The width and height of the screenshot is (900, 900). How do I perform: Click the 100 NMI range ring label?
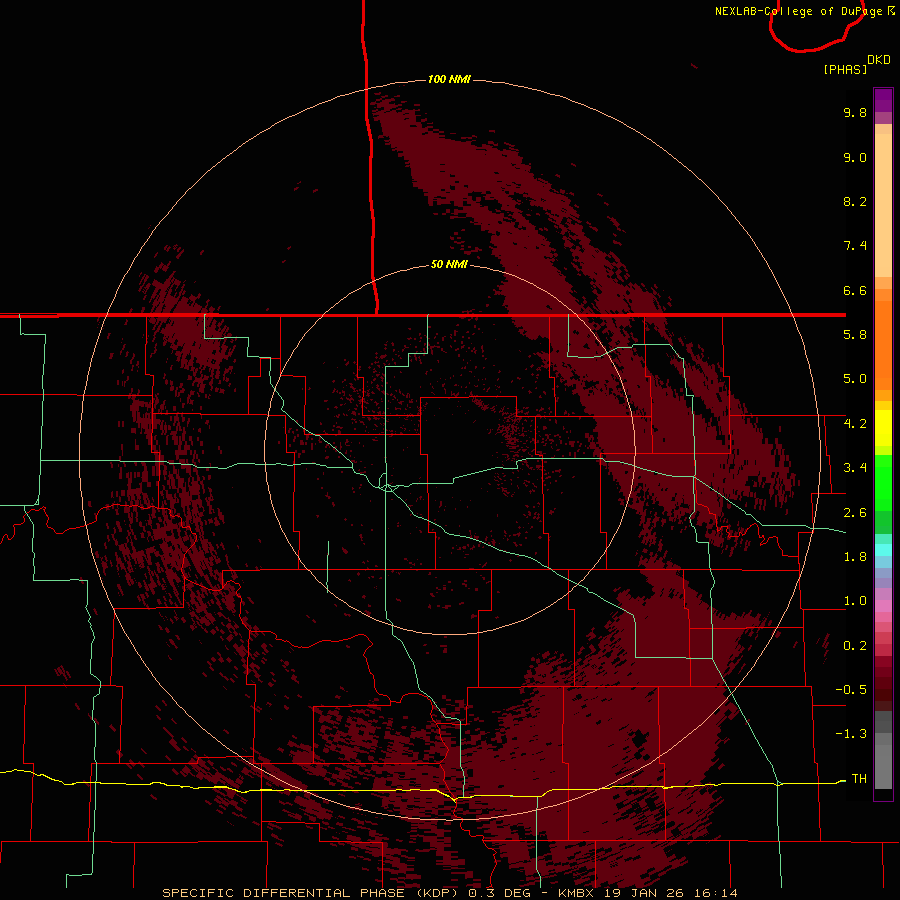point(449,79)
